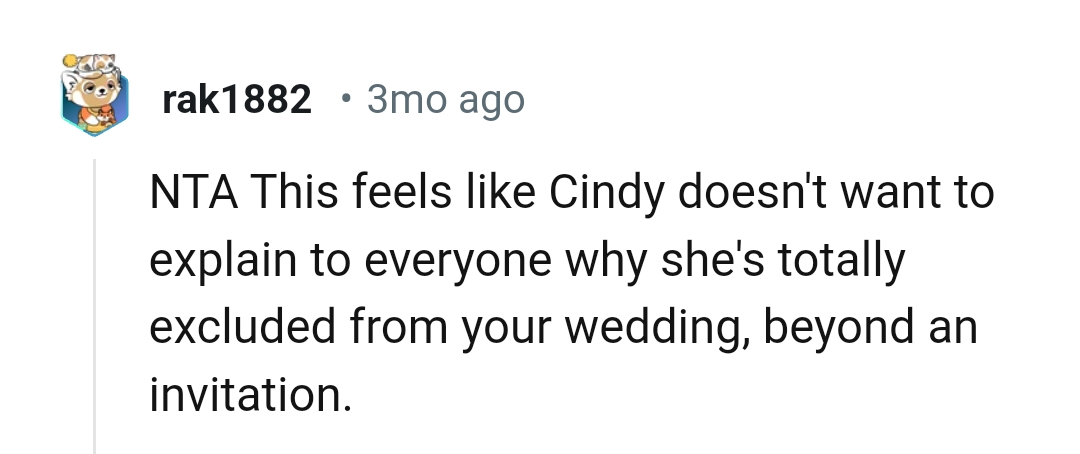Open the rak1882 profile via username
This screenshot has height=454, width=1080.
pyautogui.click(x=236, y=99)
